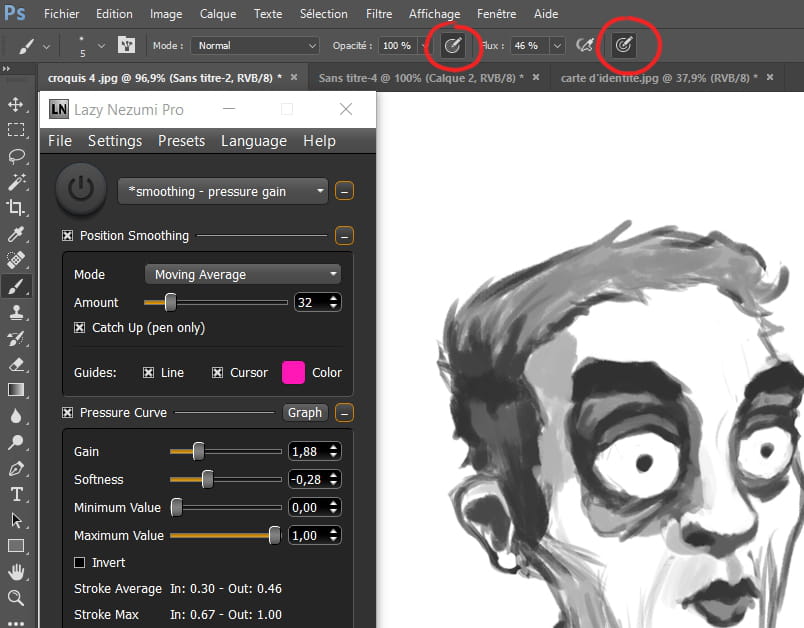This screenshot has width=804, height=628.
Task: Open the Flux percentage dropdown arrow
Action: [x=557, y=46]
